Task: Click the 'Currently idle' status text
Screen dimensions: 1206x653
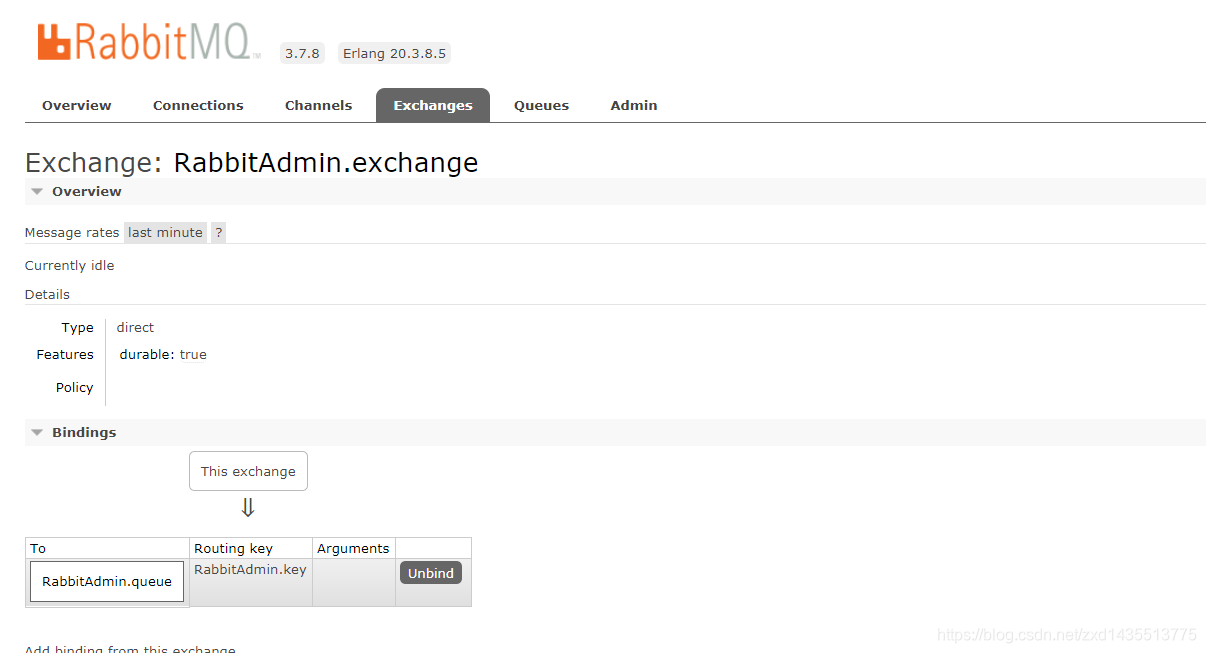Action: [70, 265]
